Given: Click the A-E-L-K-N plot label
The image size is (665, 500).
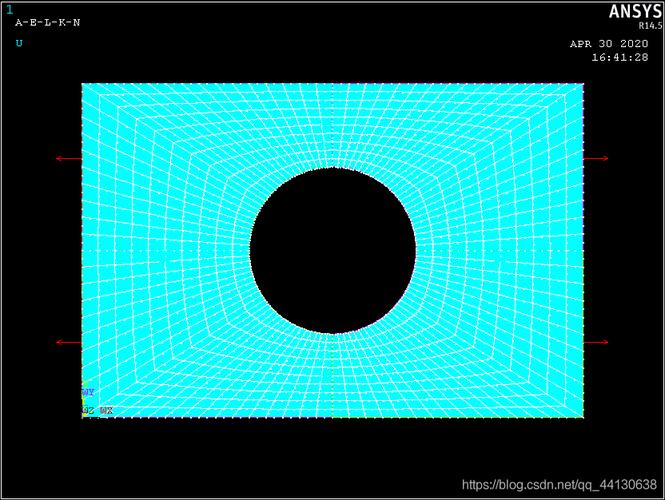Looking at the screenshot, I should pyautogui.click(x=48, y=22).
